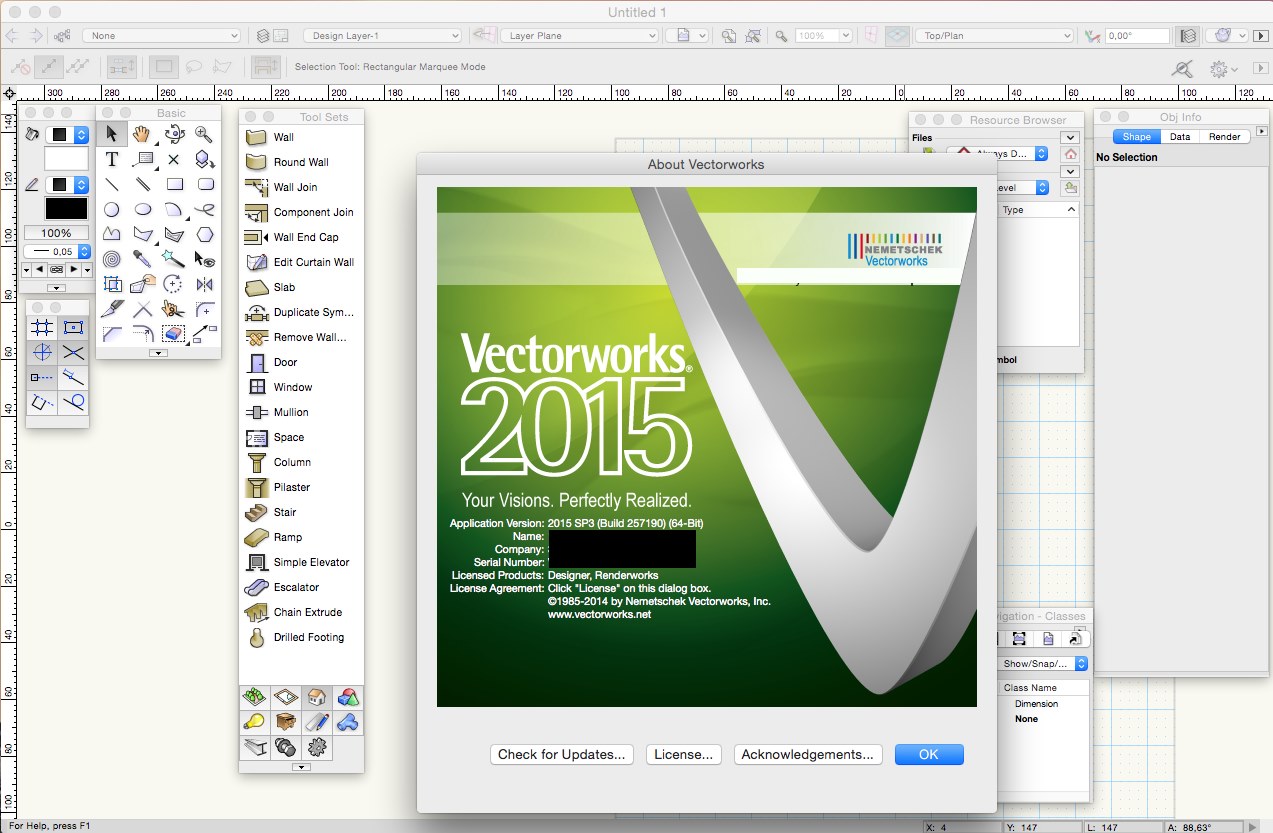
Task: Toggle Snap to Tangent in snapping palette
Action: [72, 402]
